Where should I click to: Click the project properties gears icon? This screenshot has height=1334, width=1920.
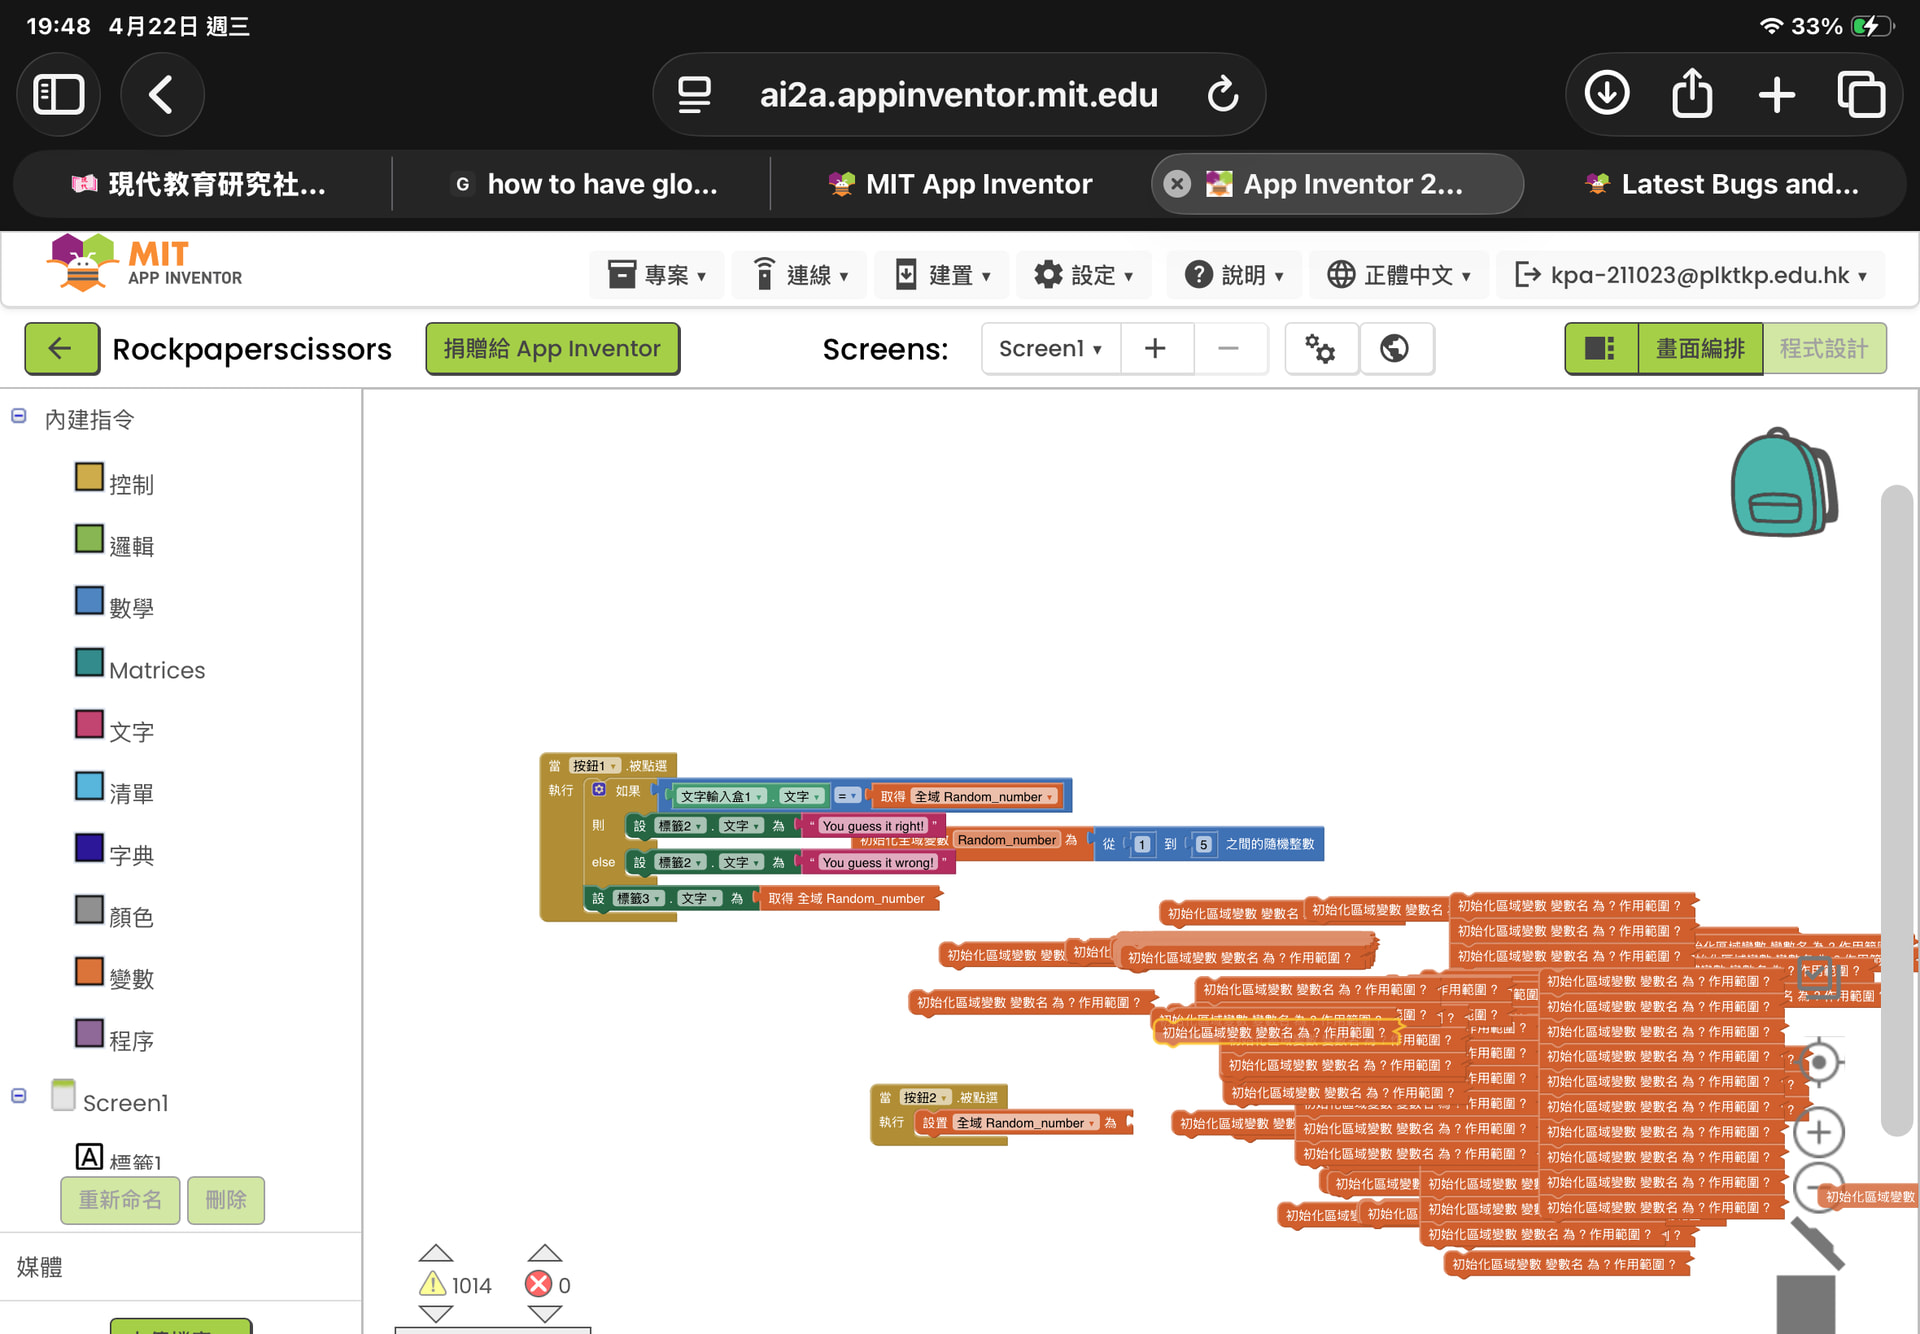point(1320,348)
